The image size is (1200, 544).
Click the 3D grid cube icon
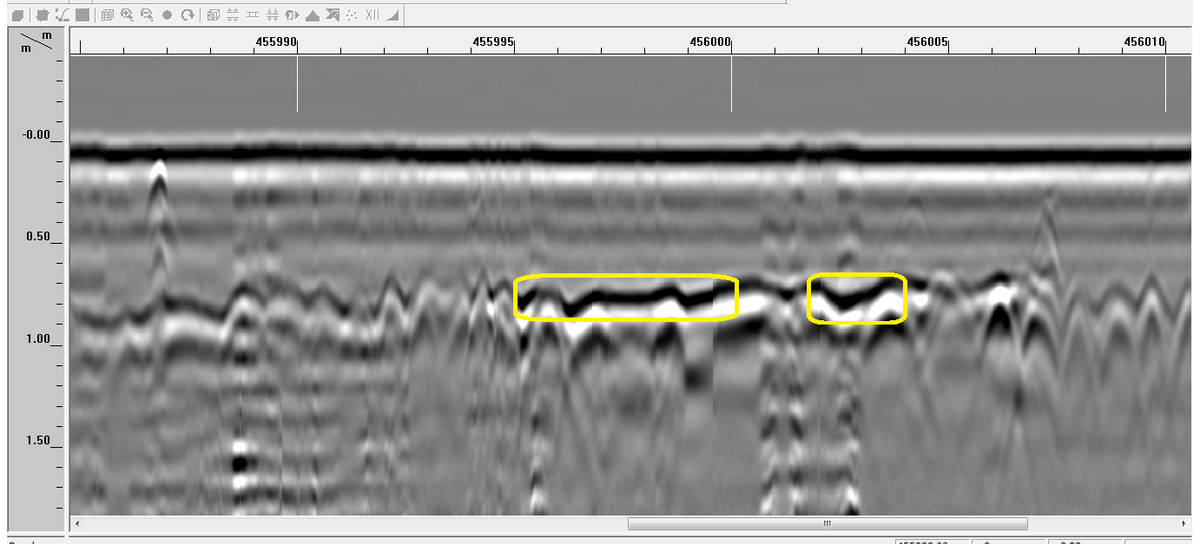(107, 16)
